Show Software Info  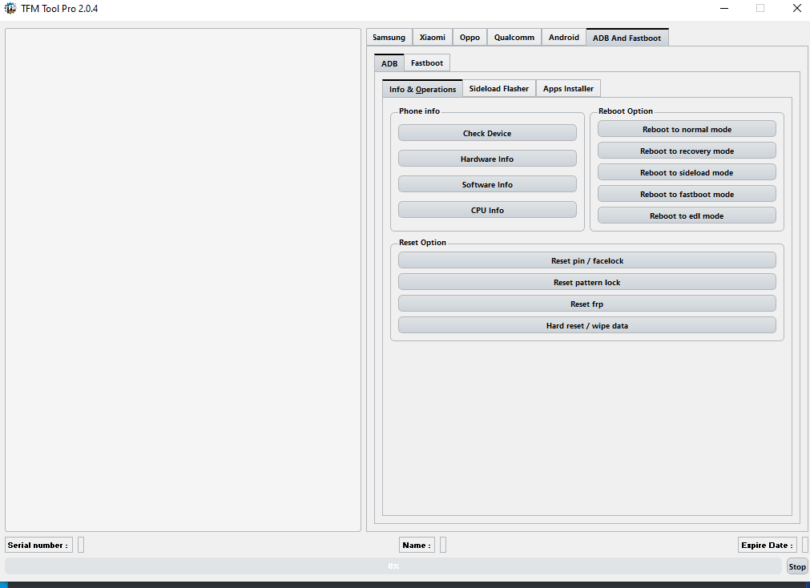(487, 184)
